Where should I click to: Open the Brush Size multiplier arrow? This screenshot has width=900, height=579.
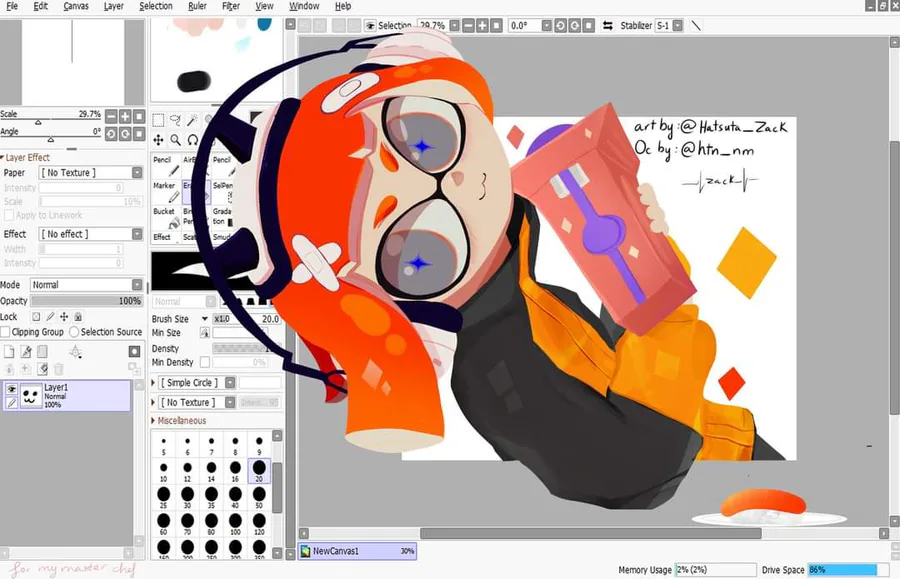[x=204, y=318]
